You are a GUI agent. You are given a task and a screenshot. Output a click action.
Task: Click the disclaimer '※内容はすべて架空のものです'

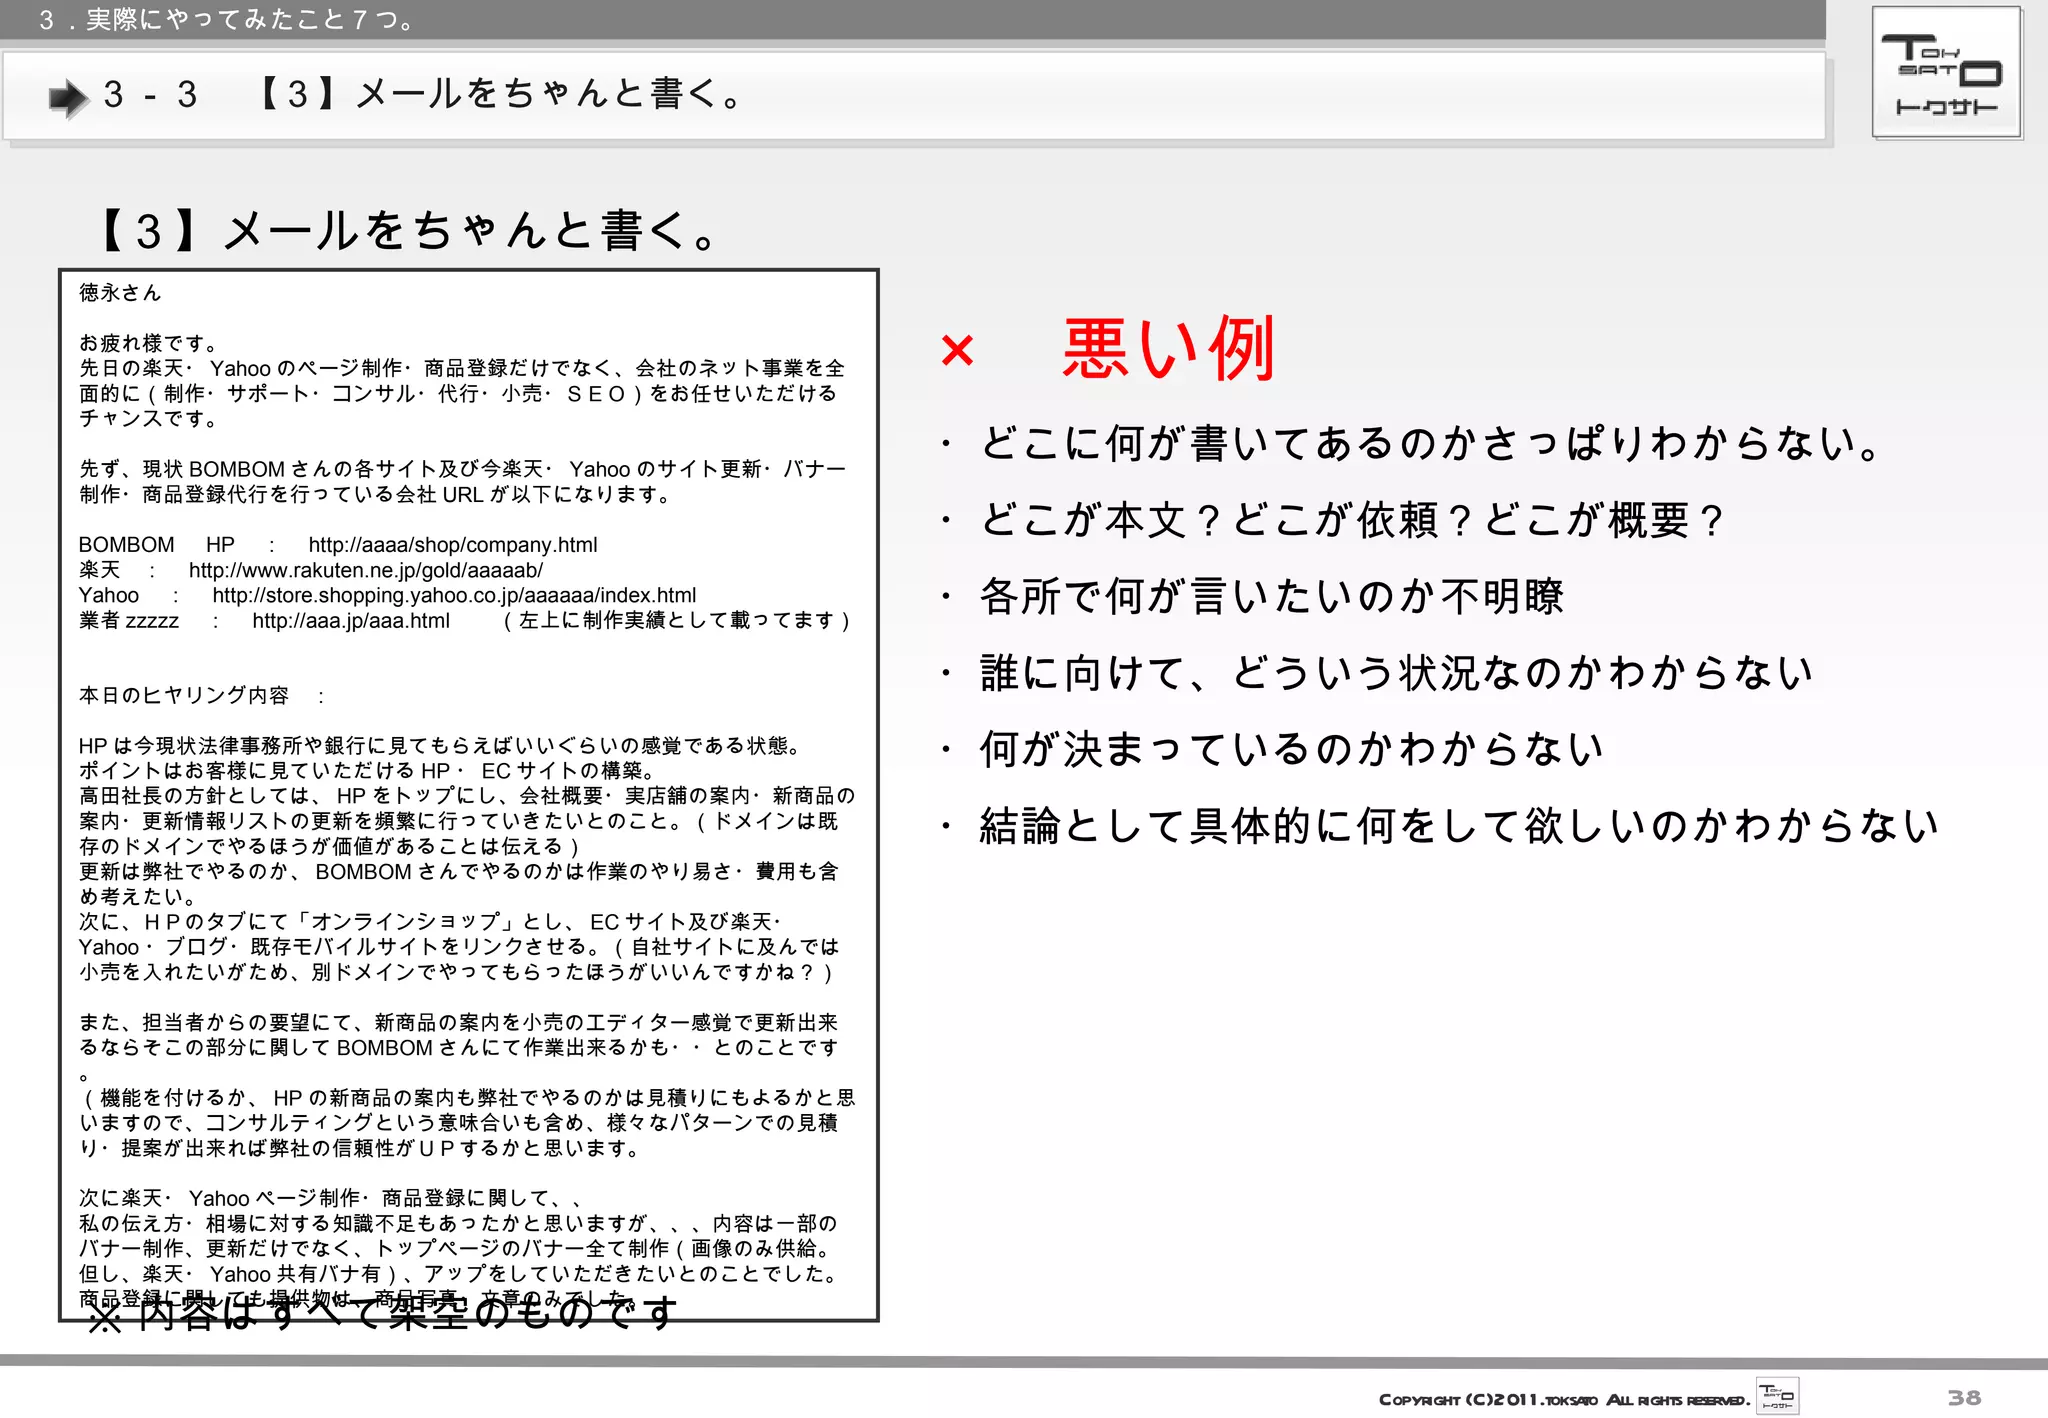(383, 1312)
